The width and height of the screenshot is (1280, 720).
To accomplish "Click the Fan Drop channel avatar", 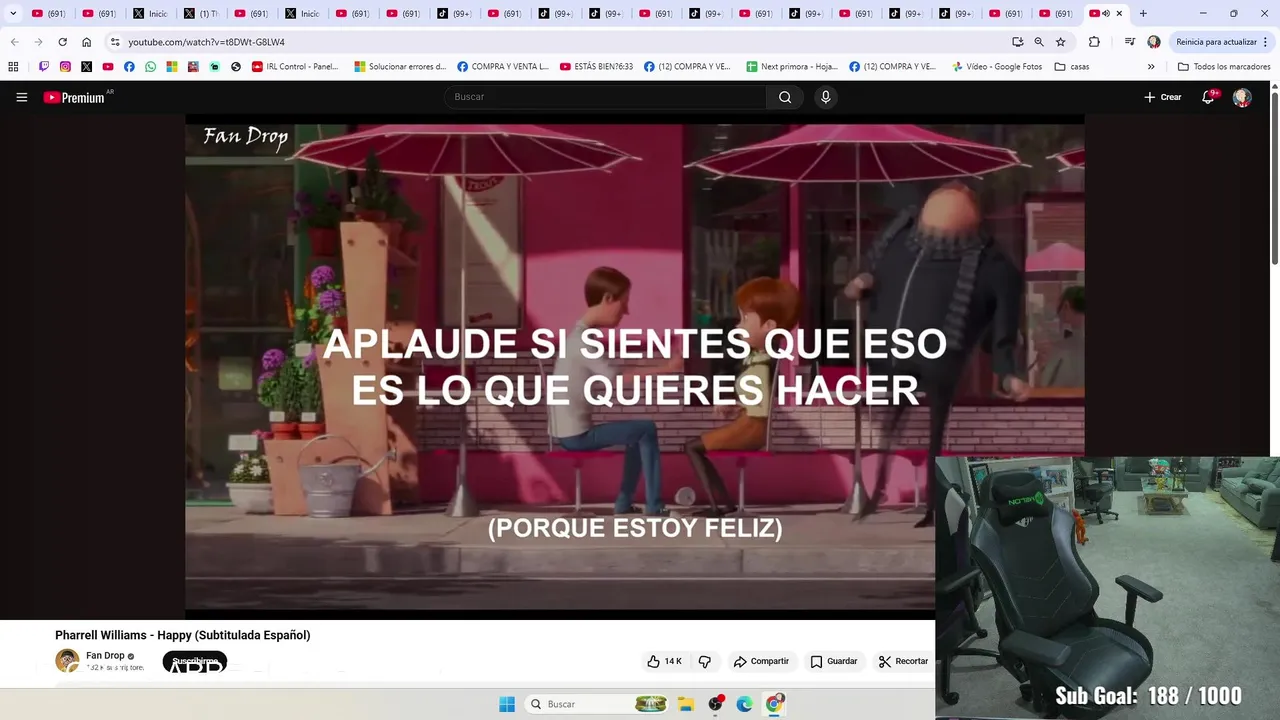I will tap(67, 661).
